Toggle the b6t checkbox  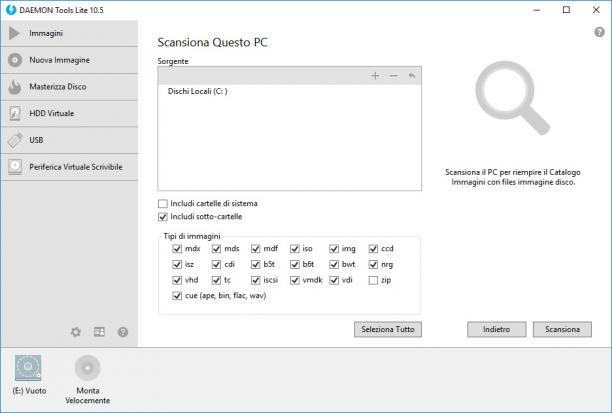[x=295, y=265]
